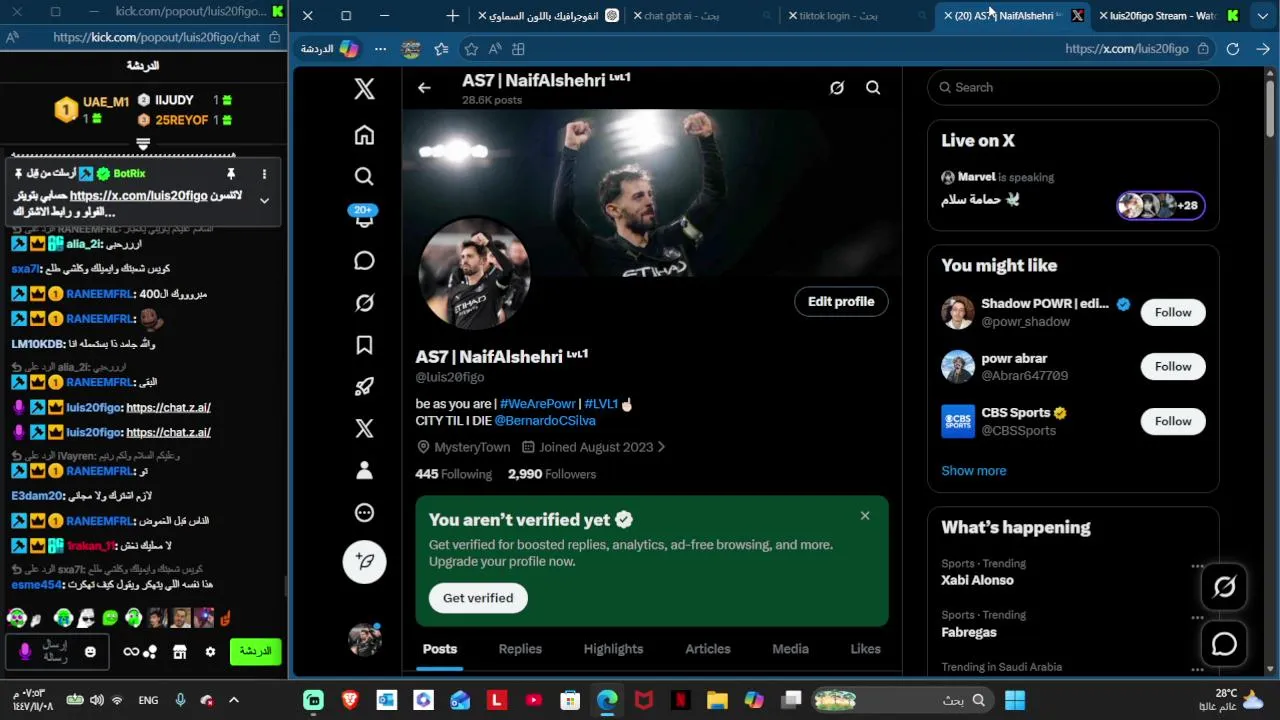The image size is (1280, 720).
Task: Expand Joined August 2023 chevron
Action: click(x=661, y=447)
